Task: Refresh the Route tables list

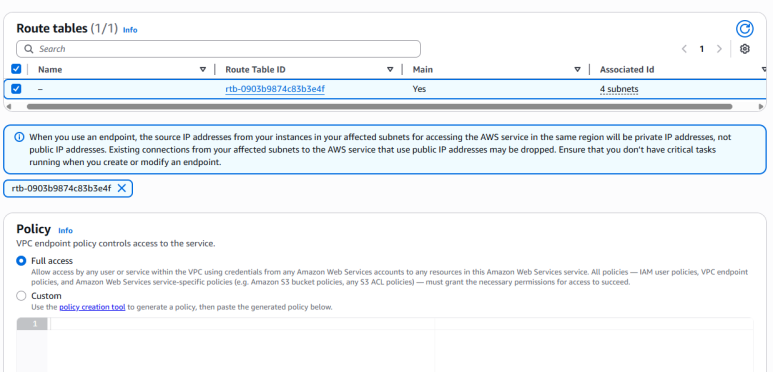Action: click(x=744, y=29)
